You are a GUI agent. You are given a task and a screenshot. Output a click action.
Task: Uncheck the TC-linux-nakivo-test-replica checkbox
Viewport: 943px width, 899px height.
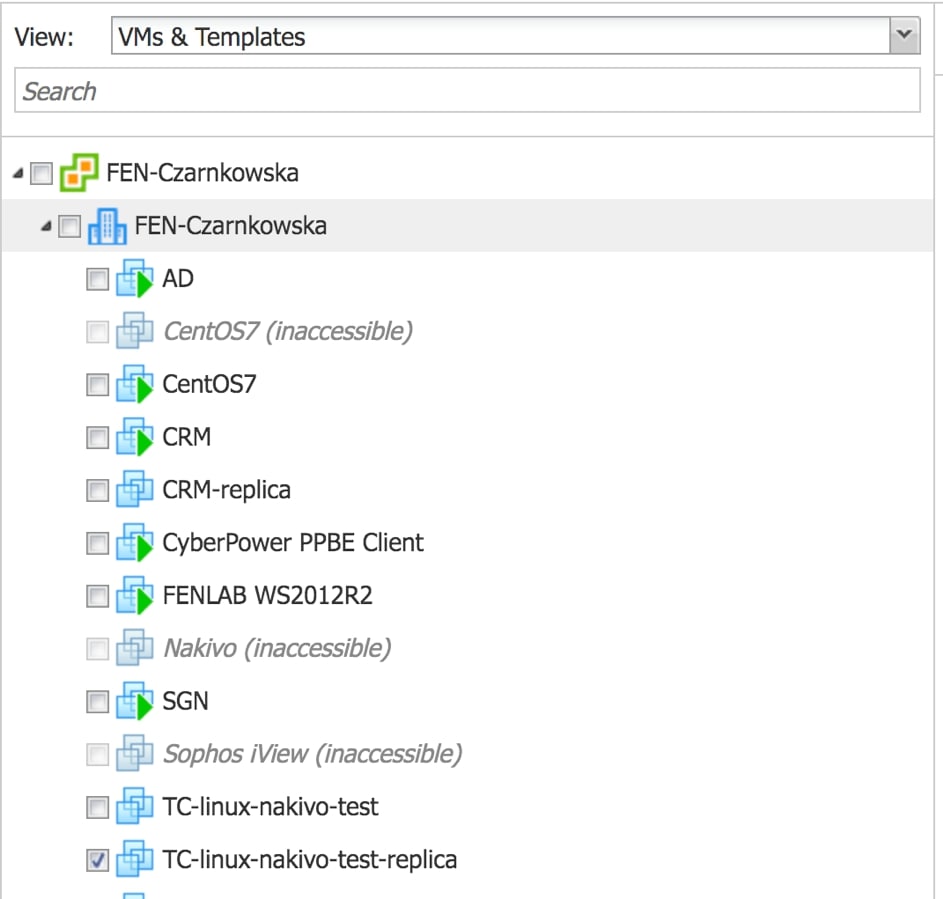coord(97,860)
